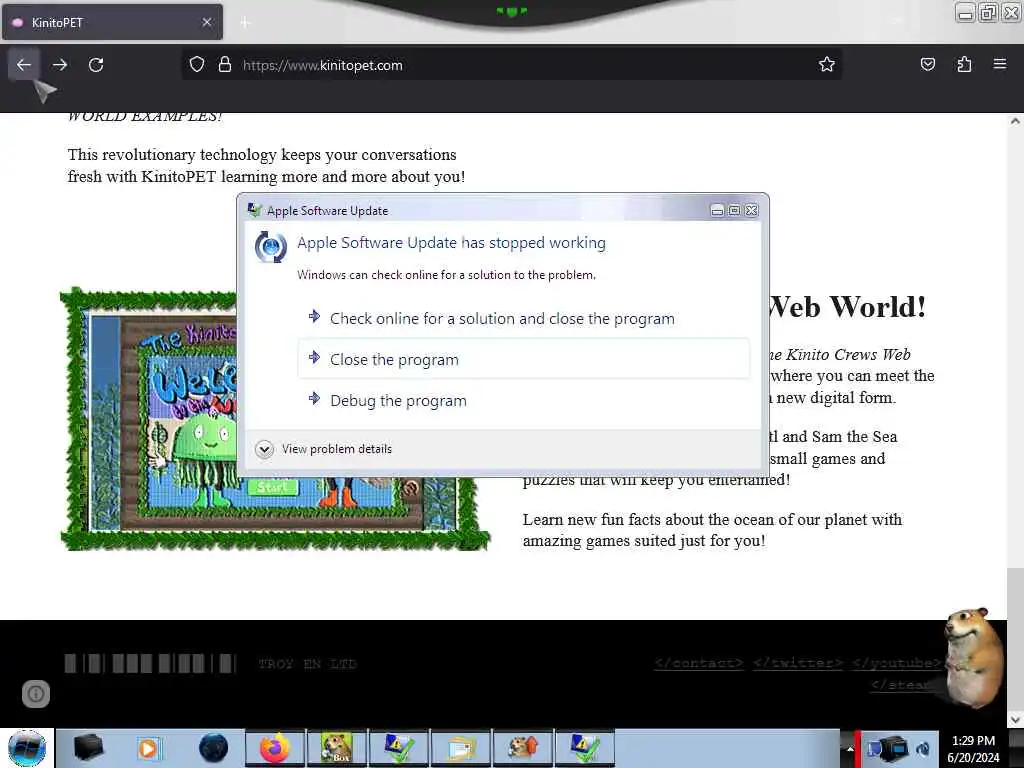Close the Apple Software Update dialog
The width and height of the screenshot is (1024, 768).
click(x=752, y=210)
